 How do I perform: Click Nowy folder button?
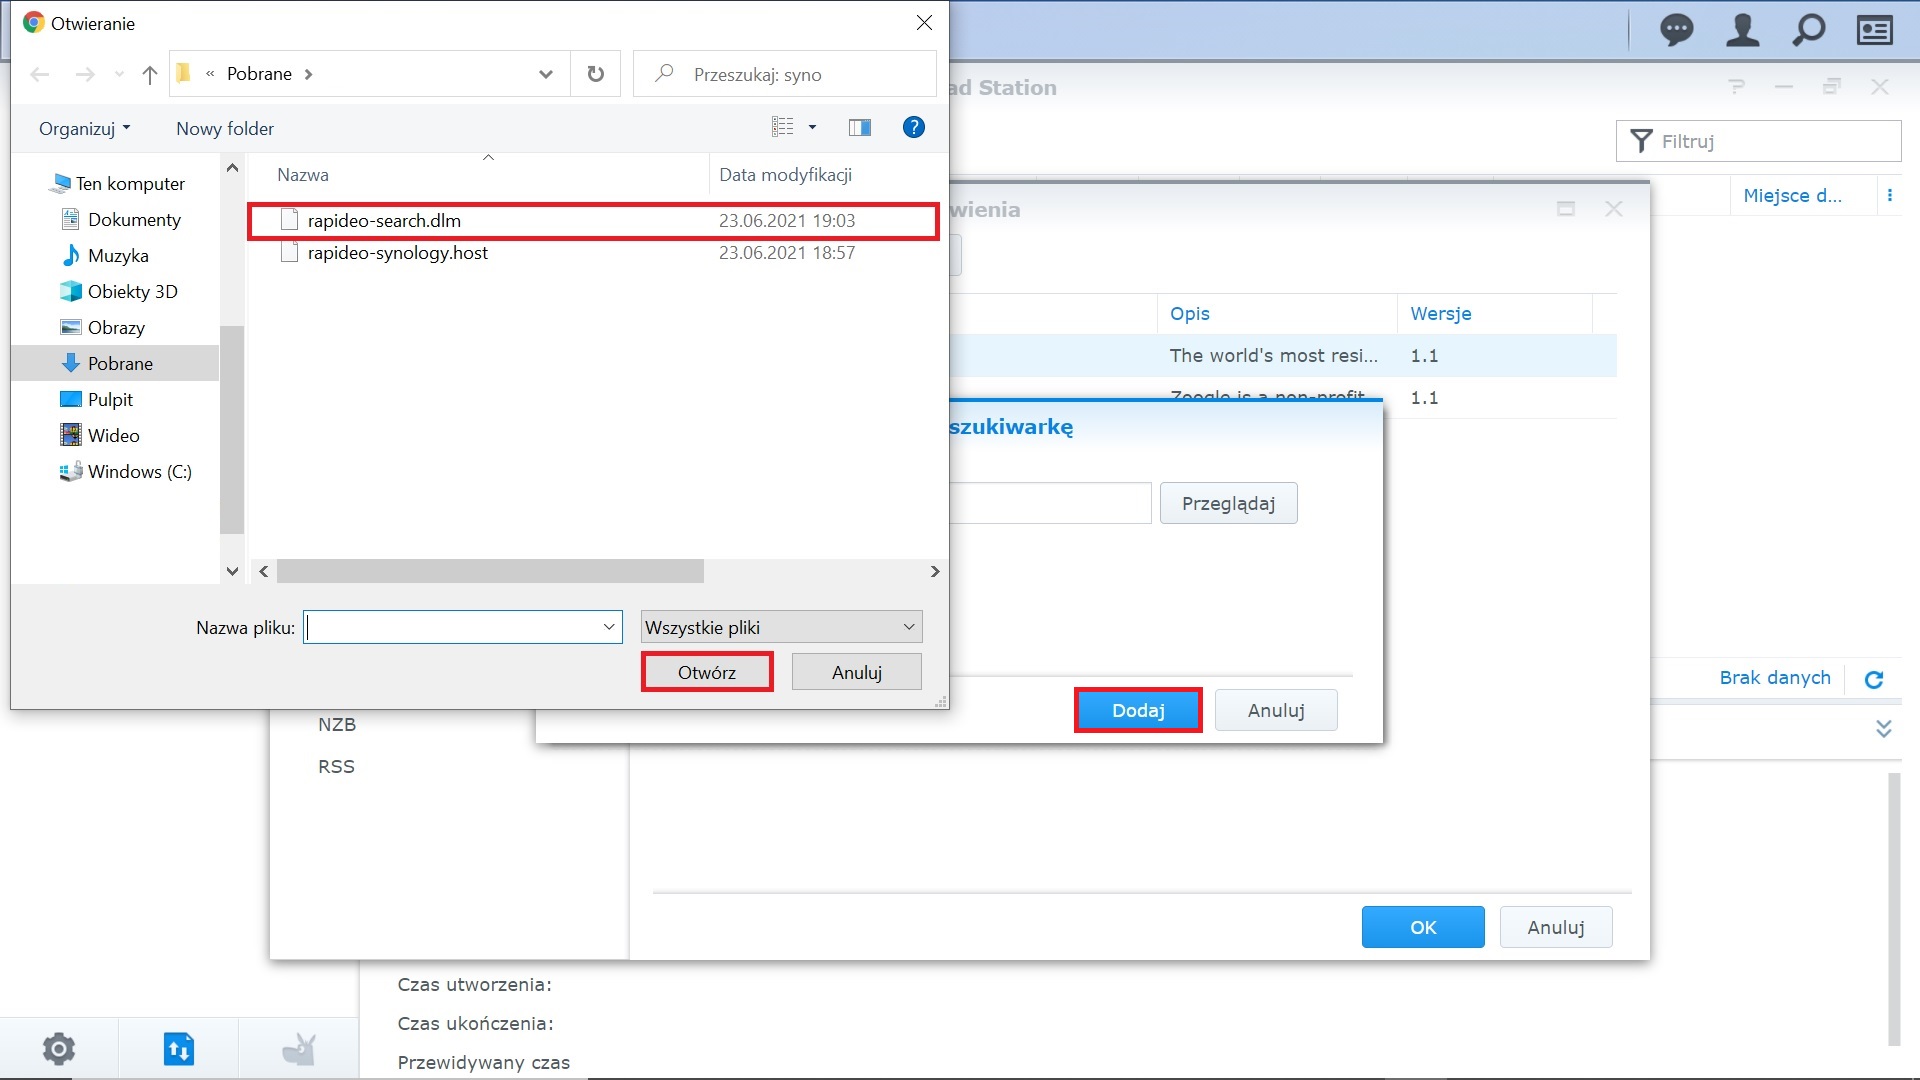225,128
